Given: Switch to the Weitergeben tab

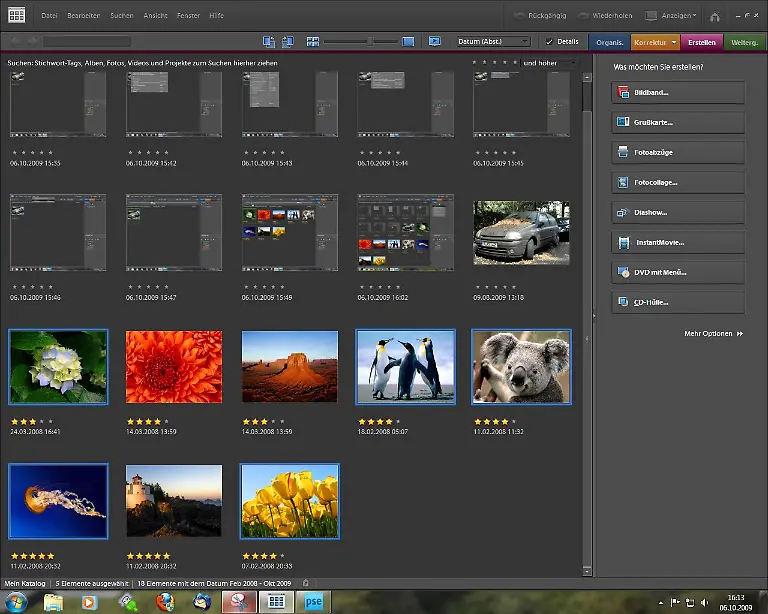Looking at the screenshot, I should point(744,42).
